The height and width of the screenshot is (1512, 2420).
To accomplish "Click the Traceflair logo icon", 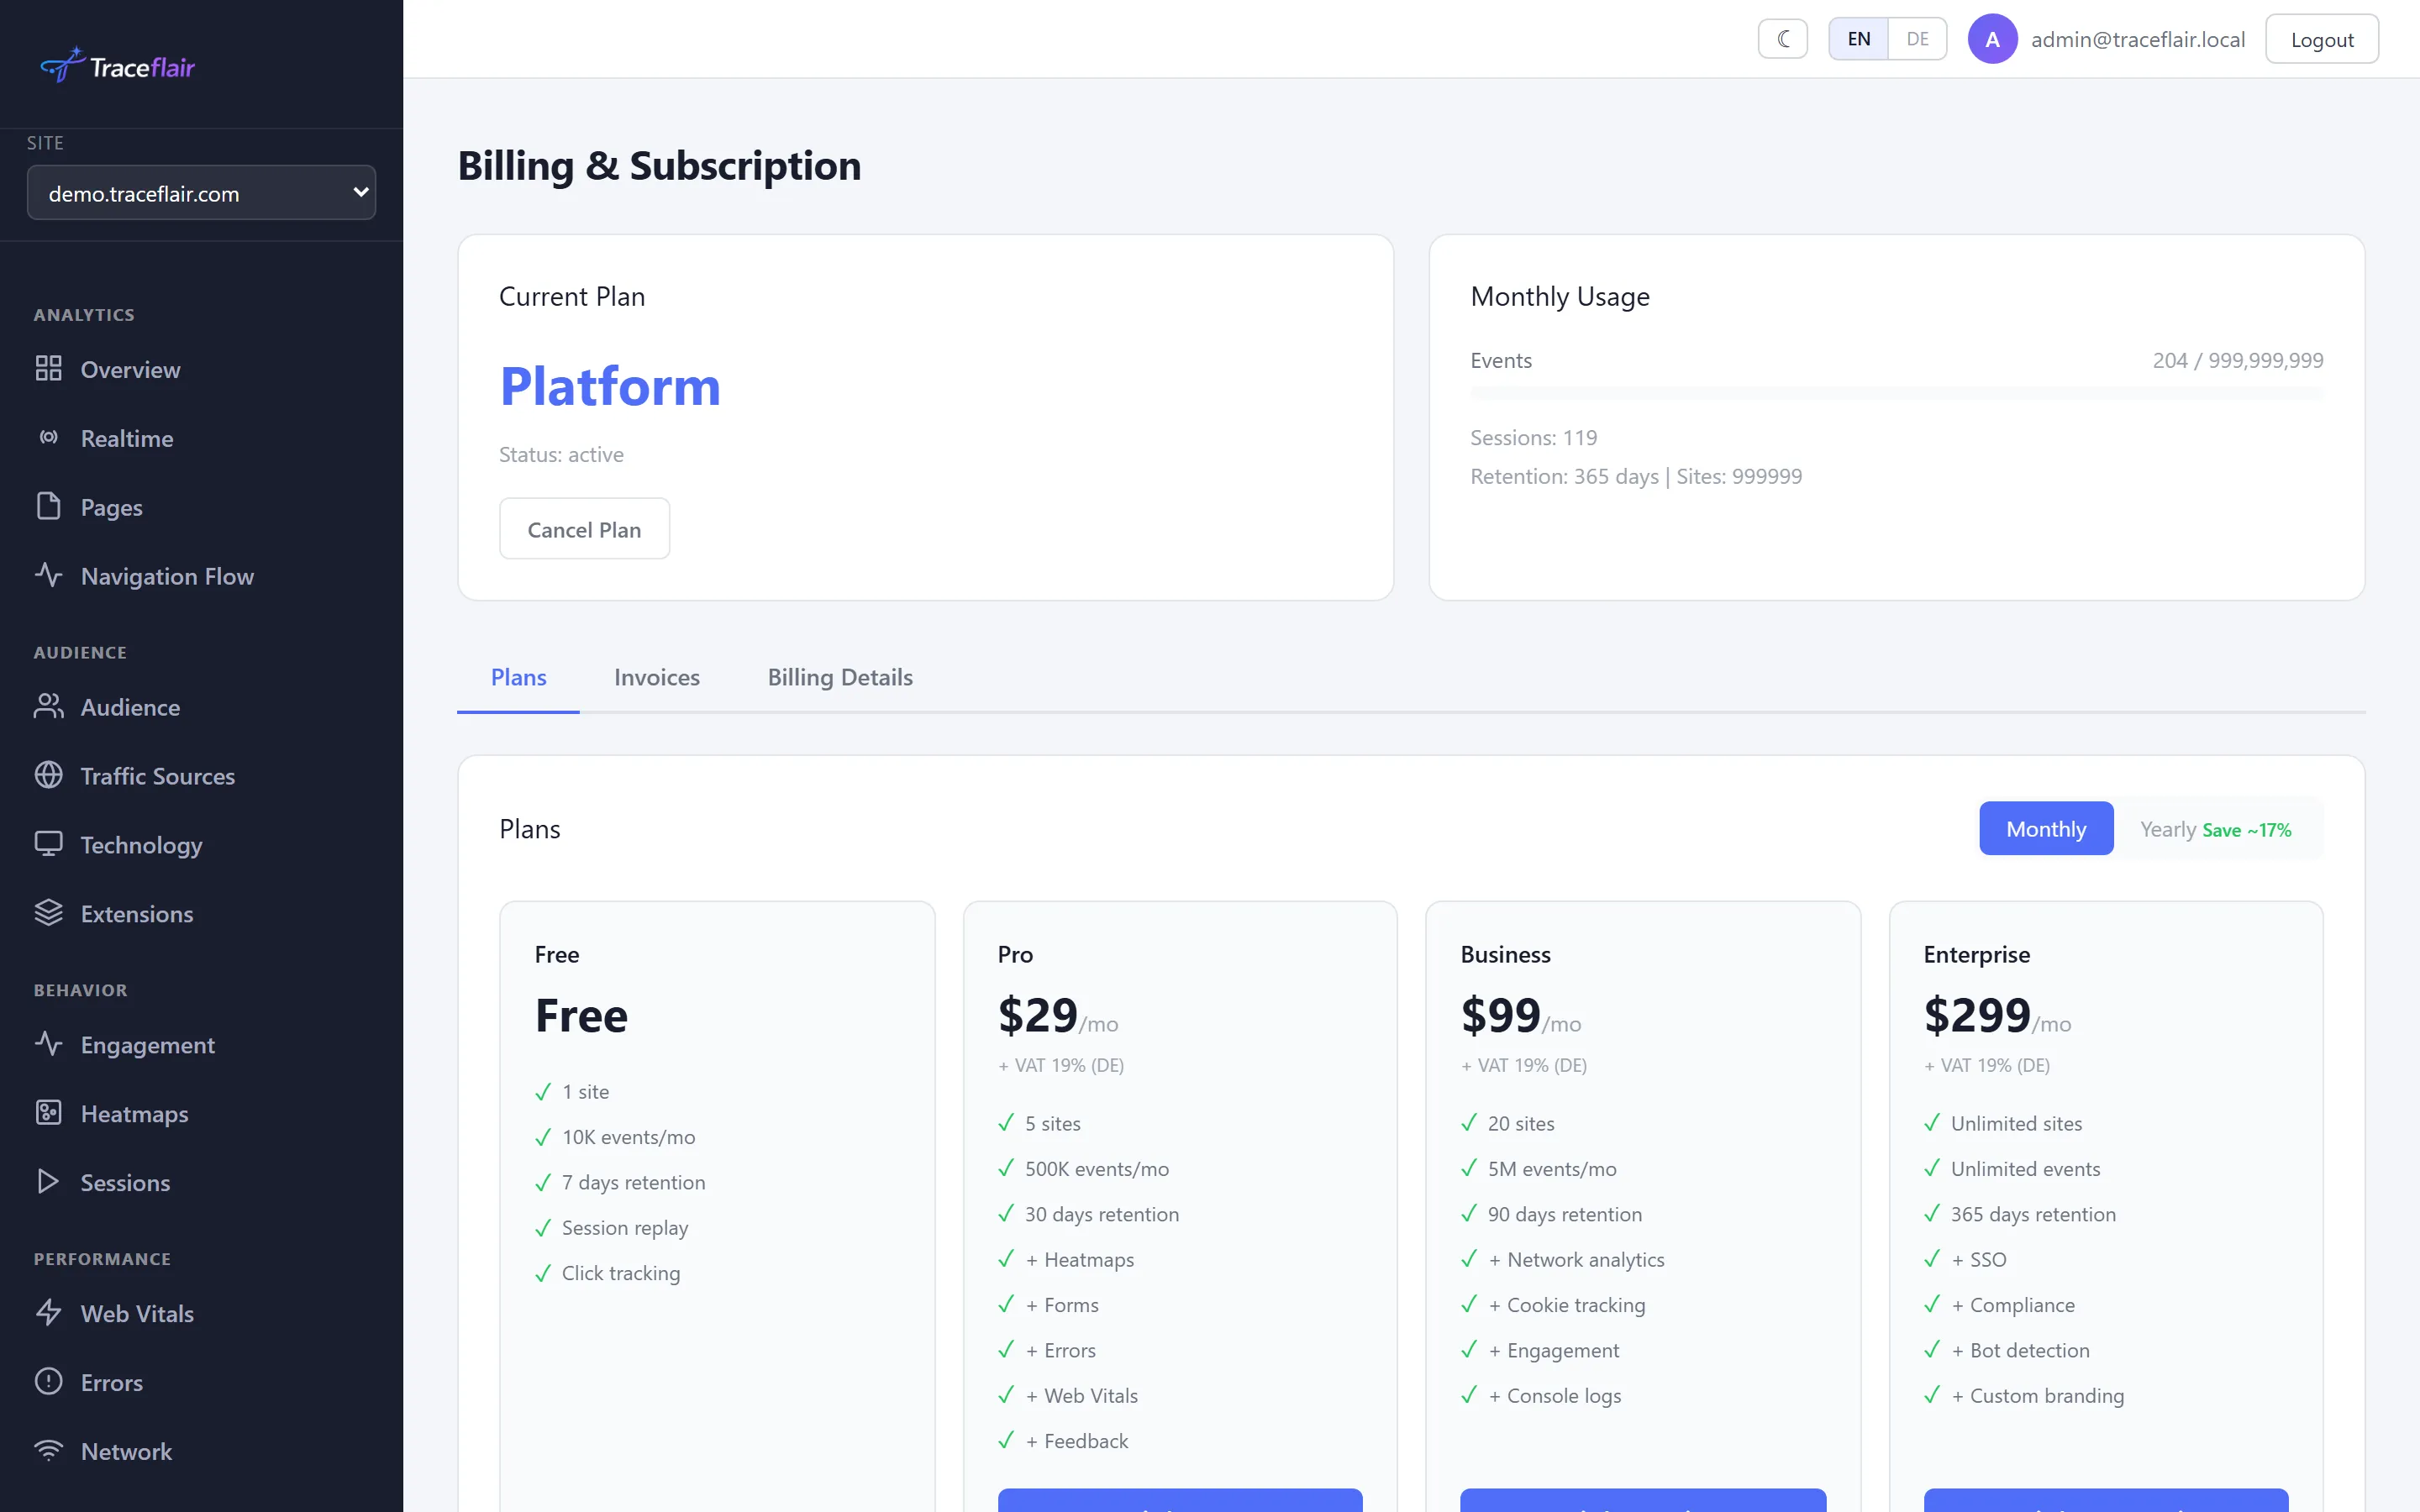I will (x=62, y=65).
